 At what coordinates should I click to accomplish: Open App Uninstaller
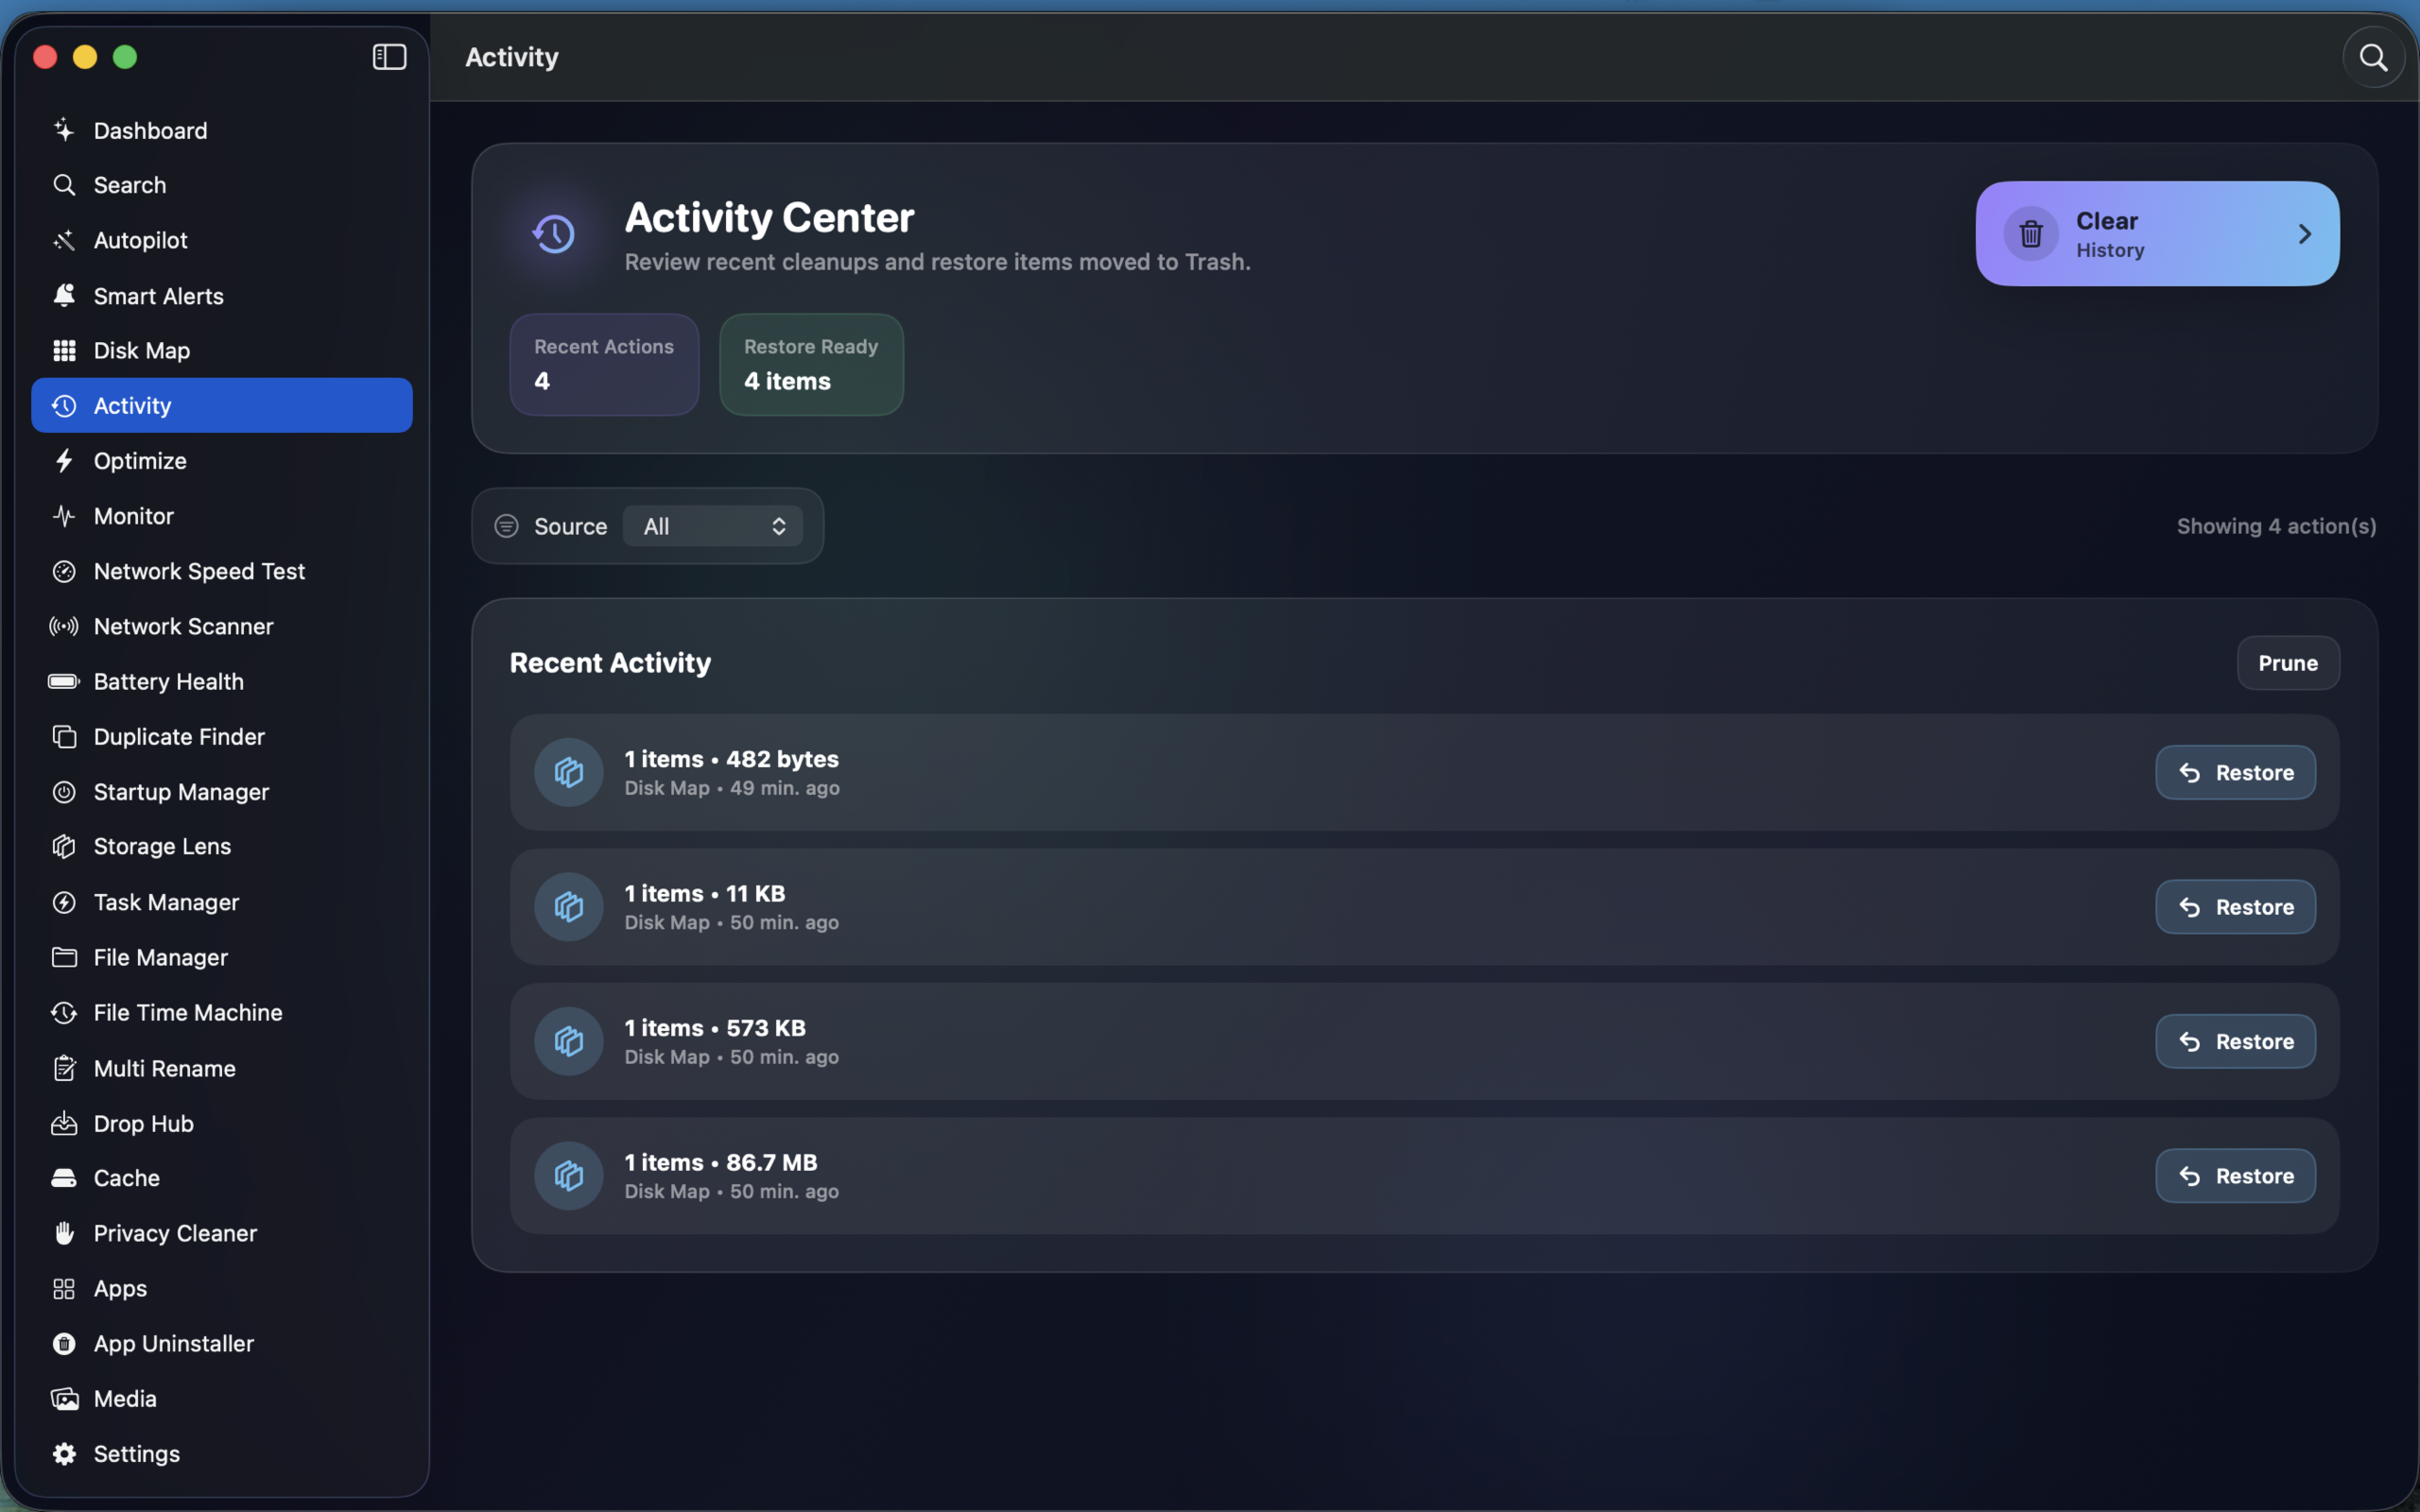tap(222, 1343)
